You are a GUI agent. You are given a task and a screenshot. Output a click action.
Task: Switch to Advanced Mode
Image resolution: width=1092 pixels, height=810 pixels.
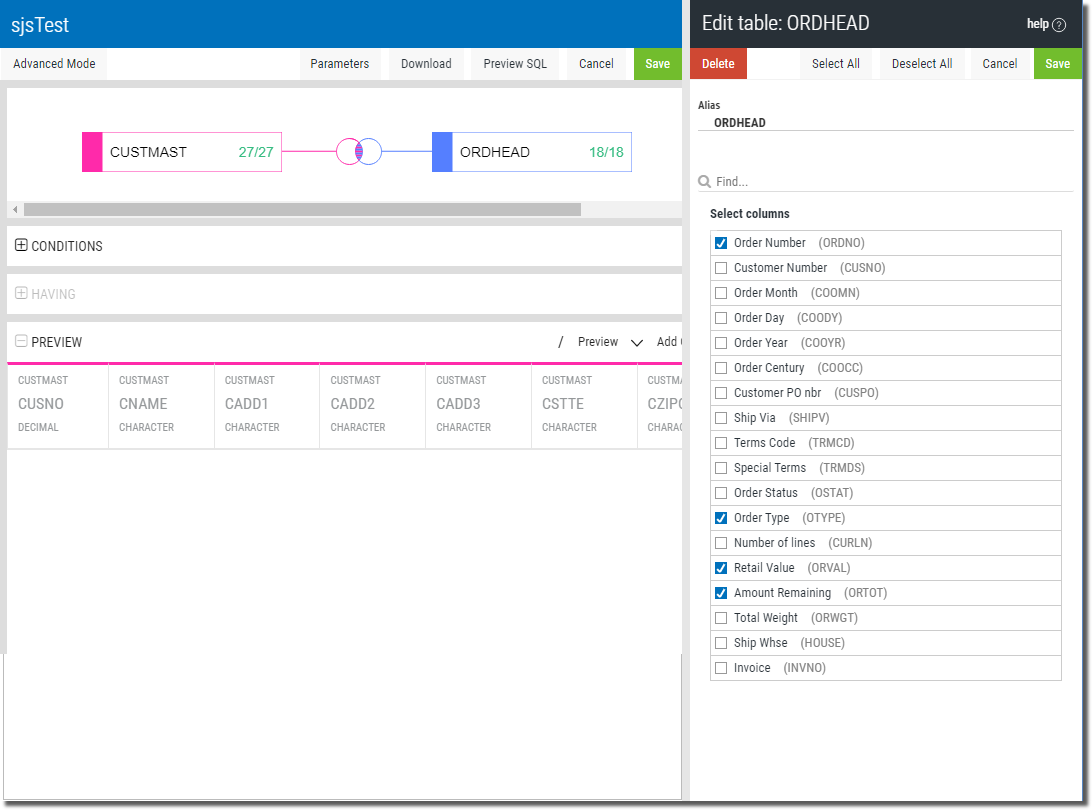[53, 63]
